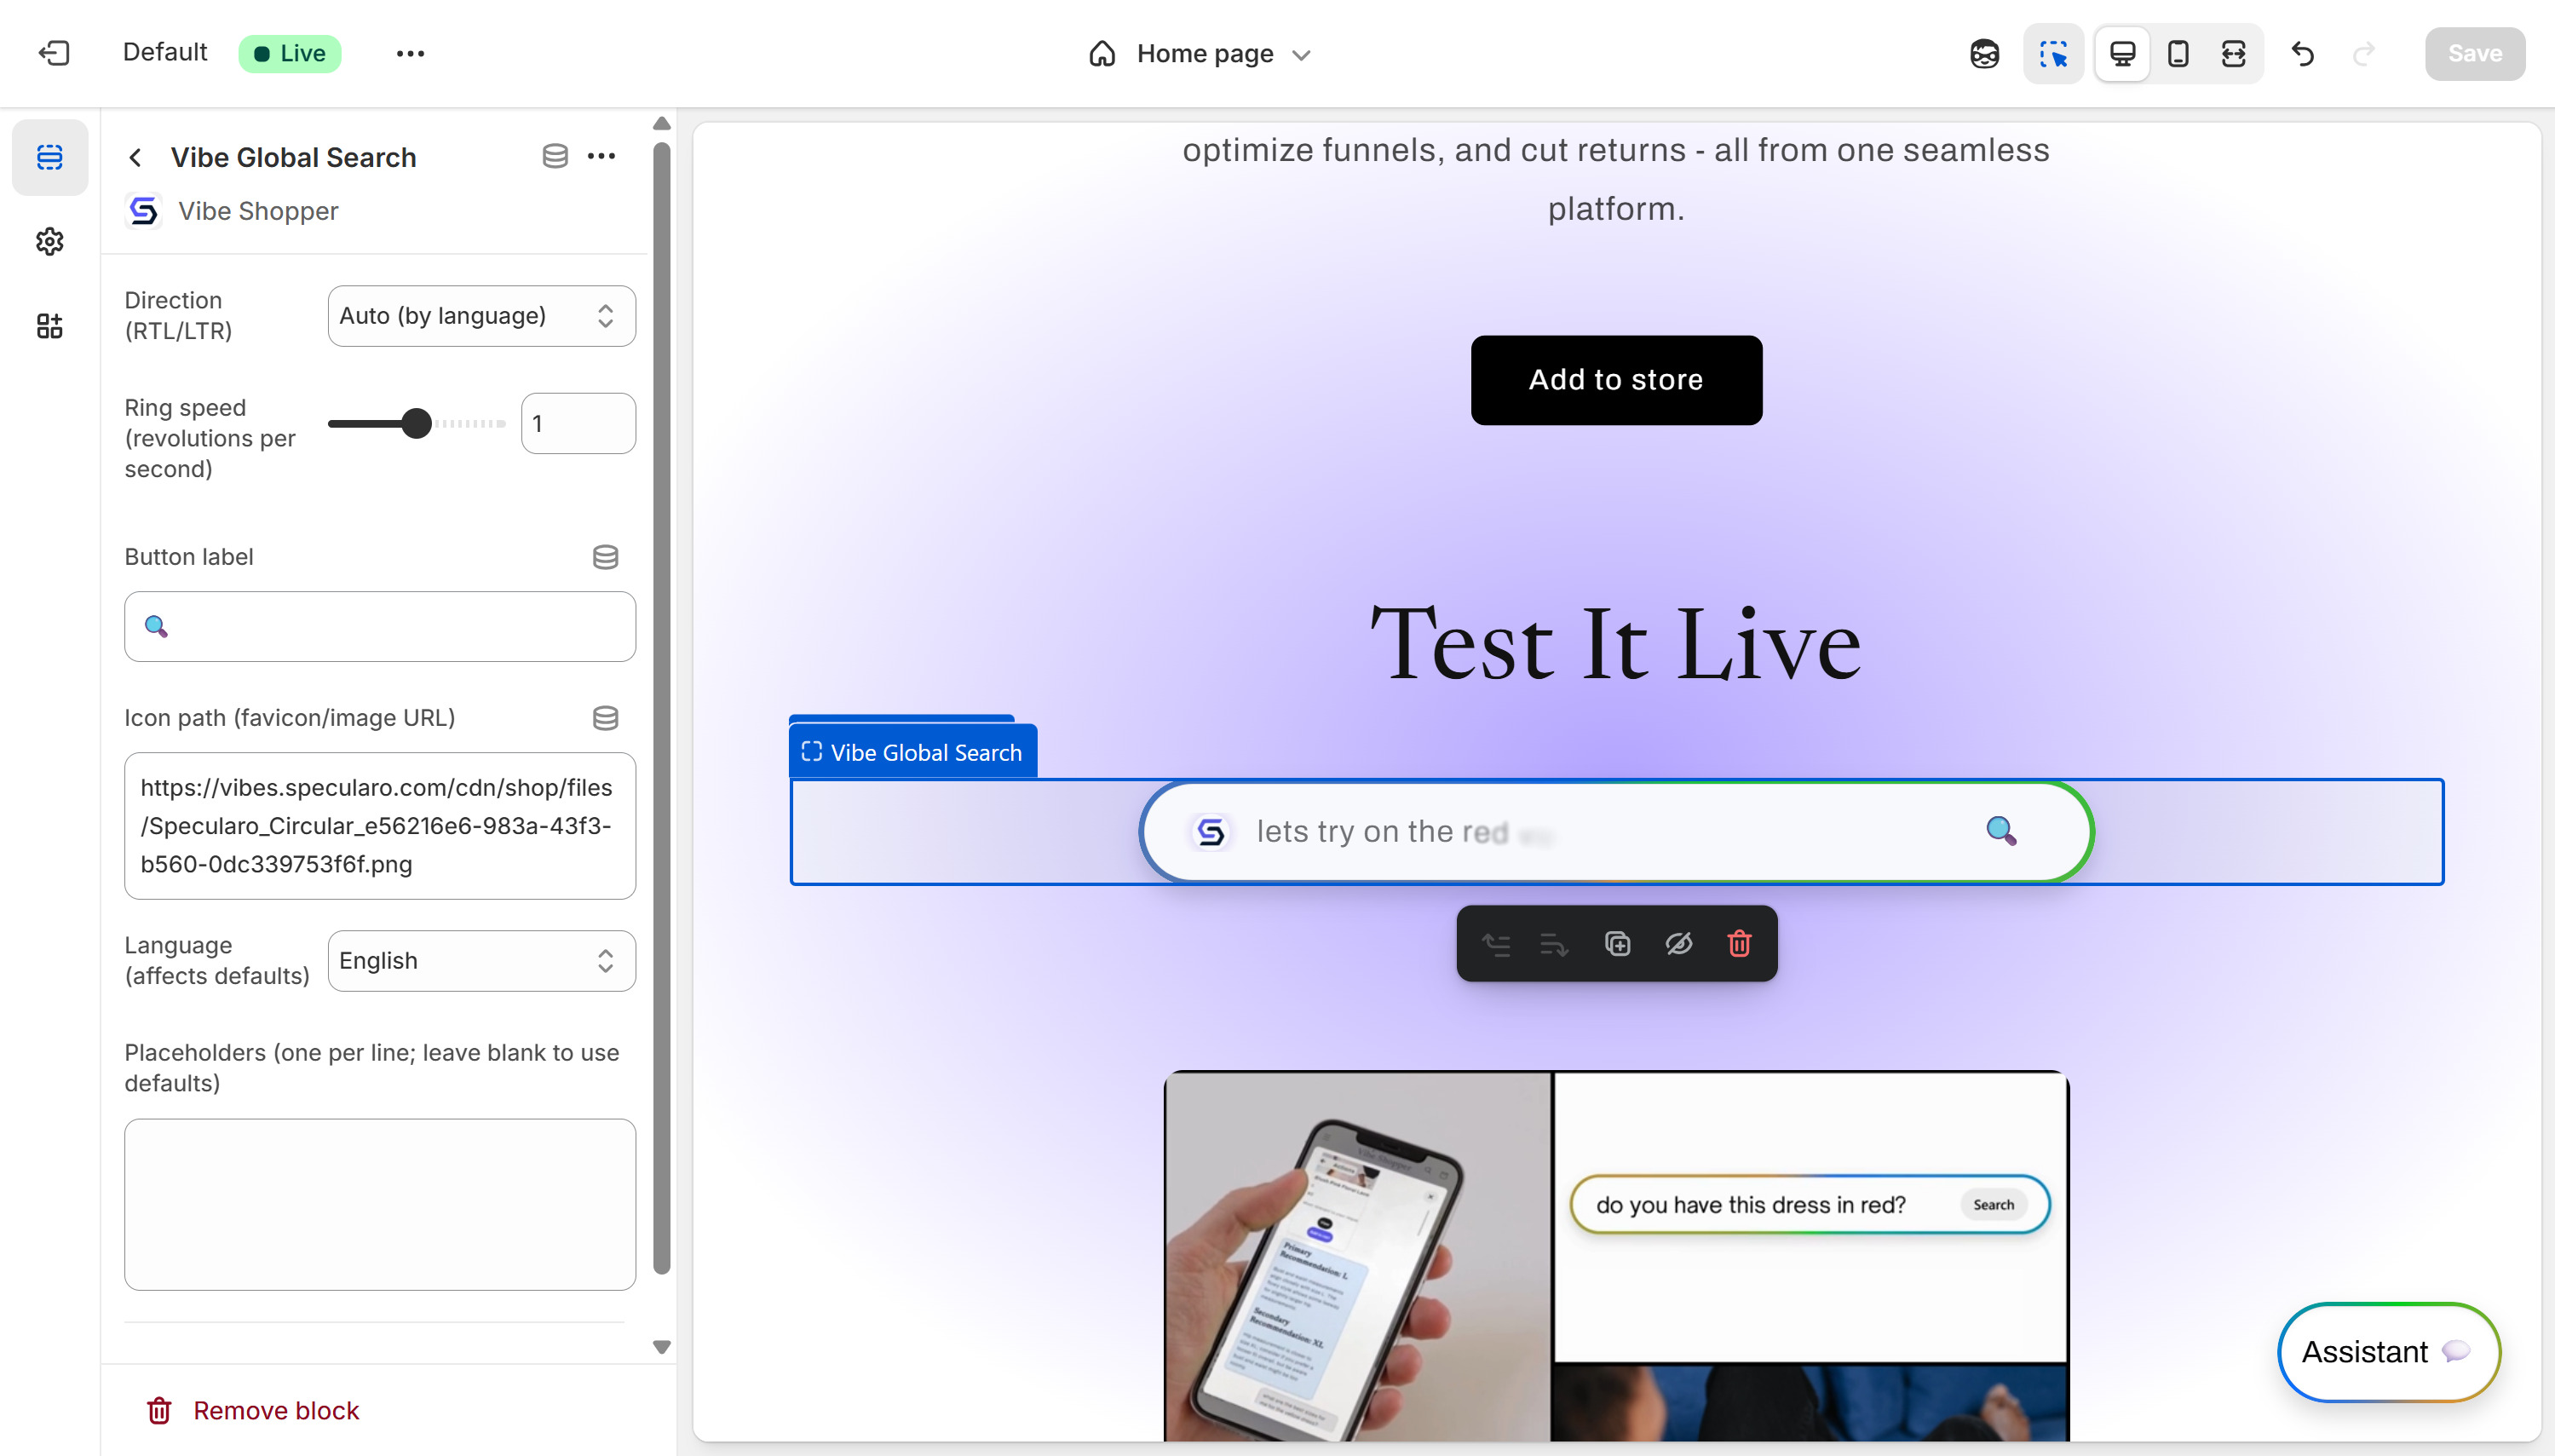Click the Placeholders text area
The height and width of the screenshot is (1456, 2555).
pos(379,1204)
